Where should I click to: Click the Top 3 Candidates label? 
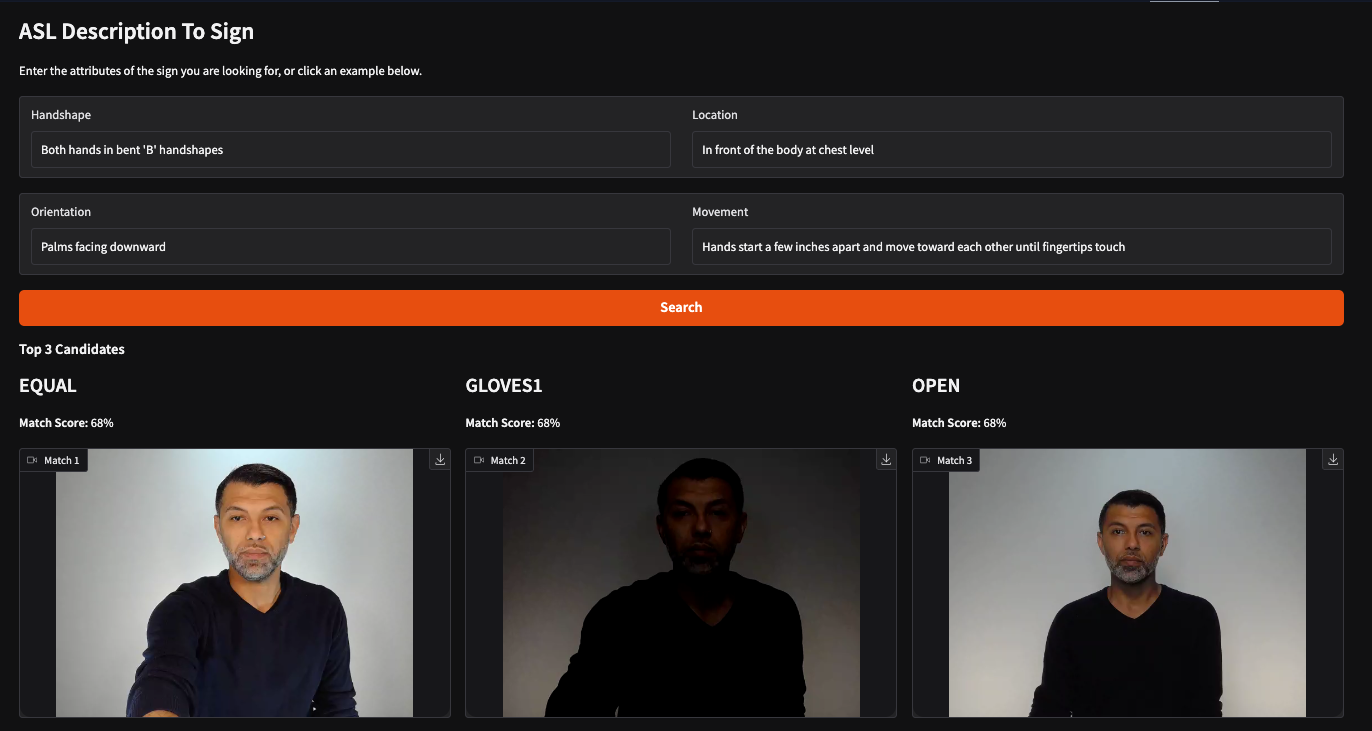[x=72, y=349]
